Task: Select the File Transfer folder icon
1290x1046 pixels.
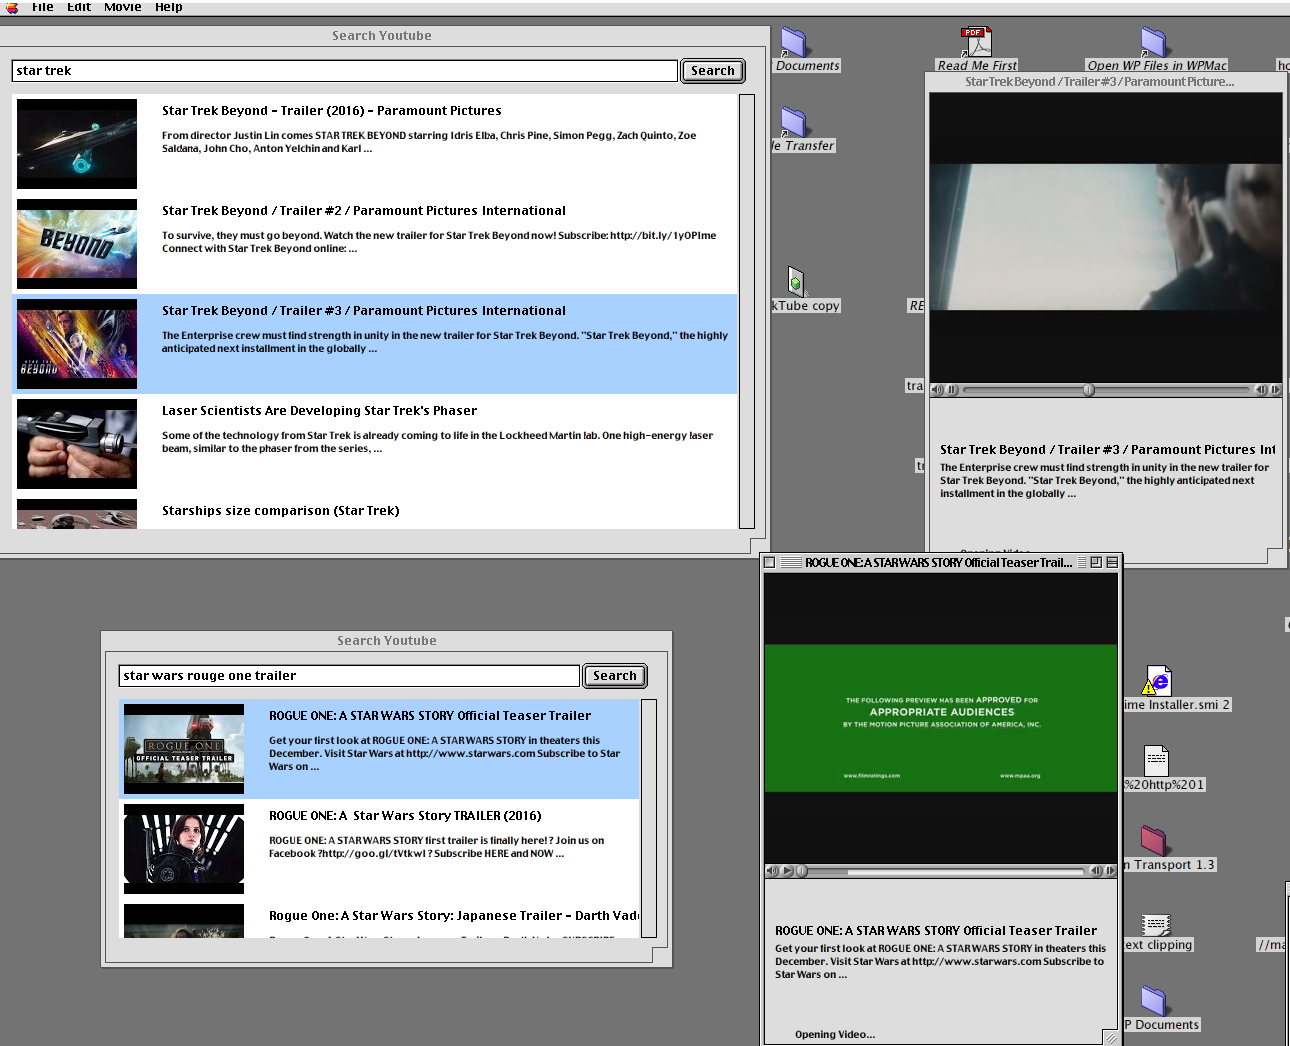Action: [794, 122]
